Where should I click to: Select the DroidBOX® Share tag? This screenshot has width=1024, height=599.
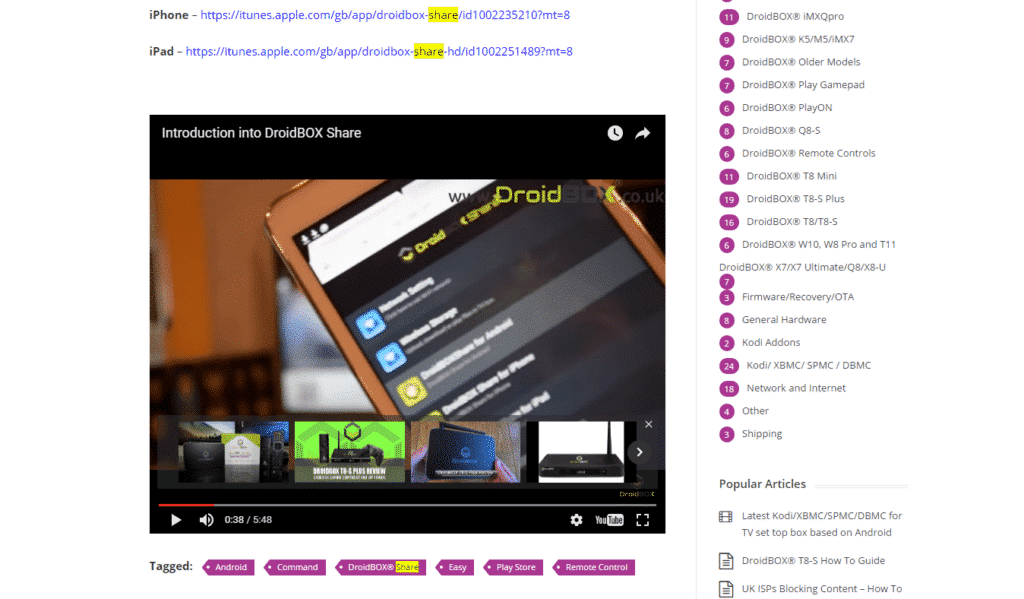coord(381,567)
